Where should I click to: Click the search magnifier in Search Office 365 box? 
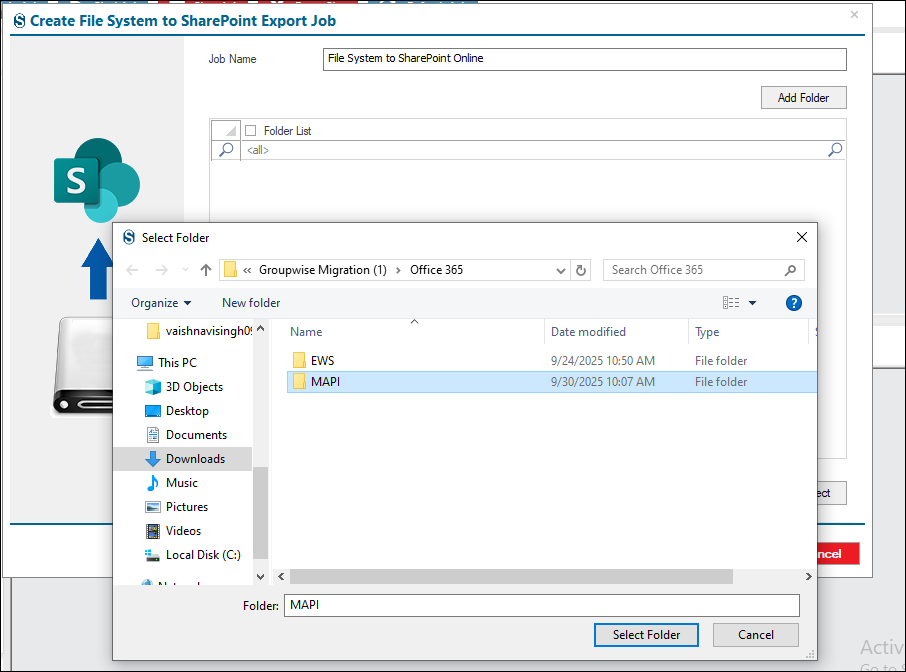(x=790, y=270)
